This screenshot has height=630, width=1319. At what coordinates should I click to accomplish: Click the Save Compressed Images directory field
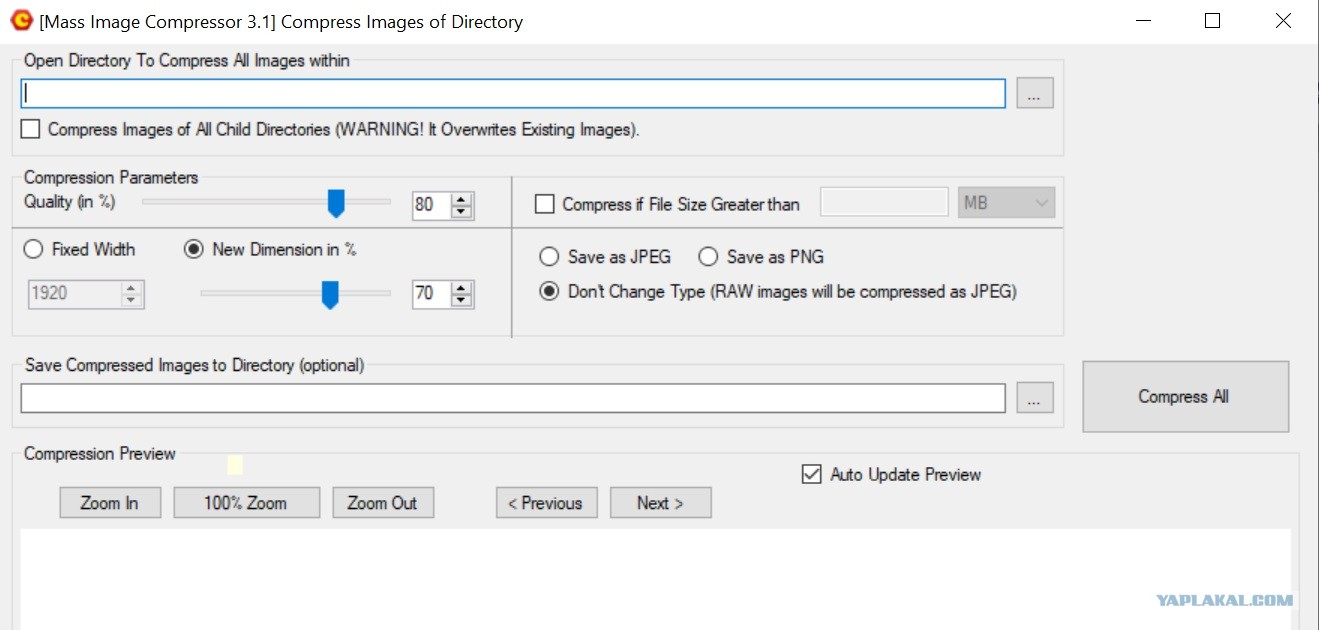(x=513, y=398)
